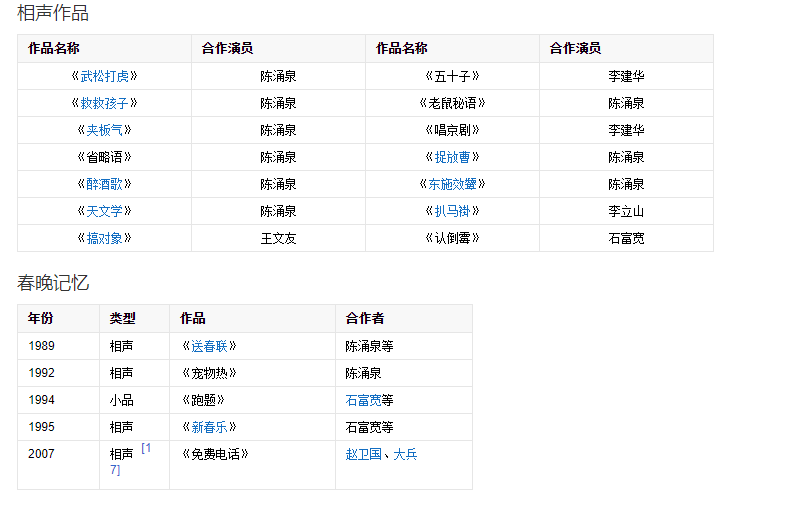Image resolution: width=810 pixels, height=507 pixels.
Task: Open the 捉放曹 link
Action: click(x=452, y=157)
